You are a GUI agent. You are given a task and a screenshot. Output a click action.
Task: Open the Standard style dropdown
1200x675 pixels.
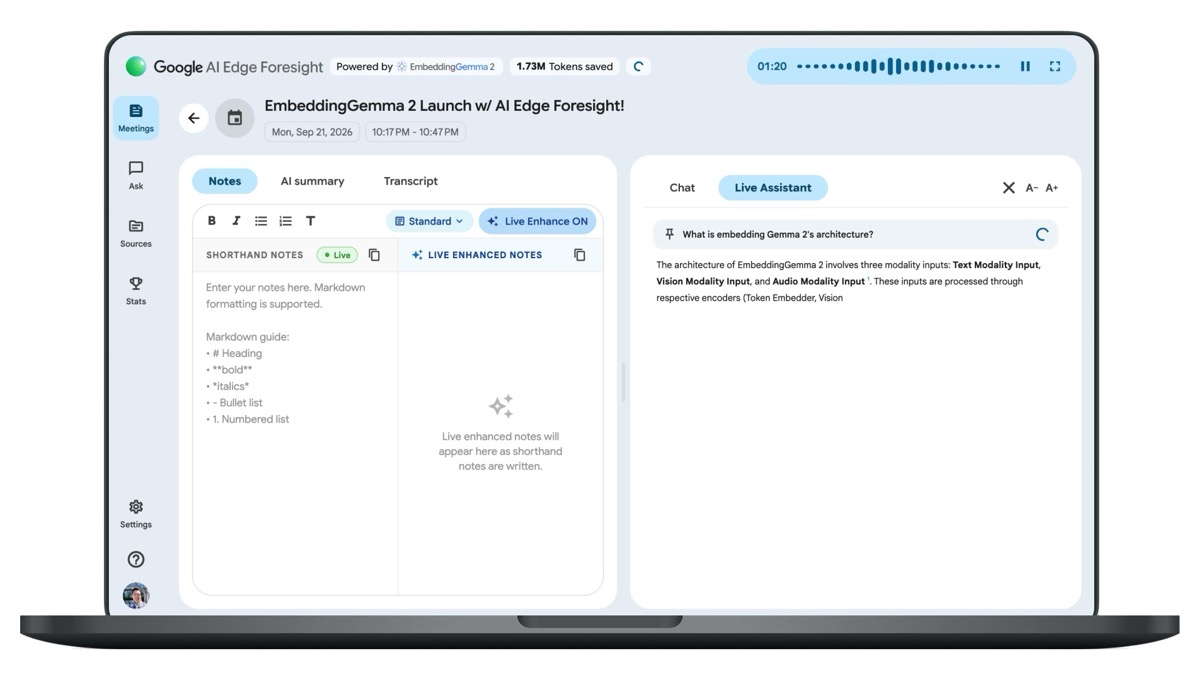click(x=429, y=221)
